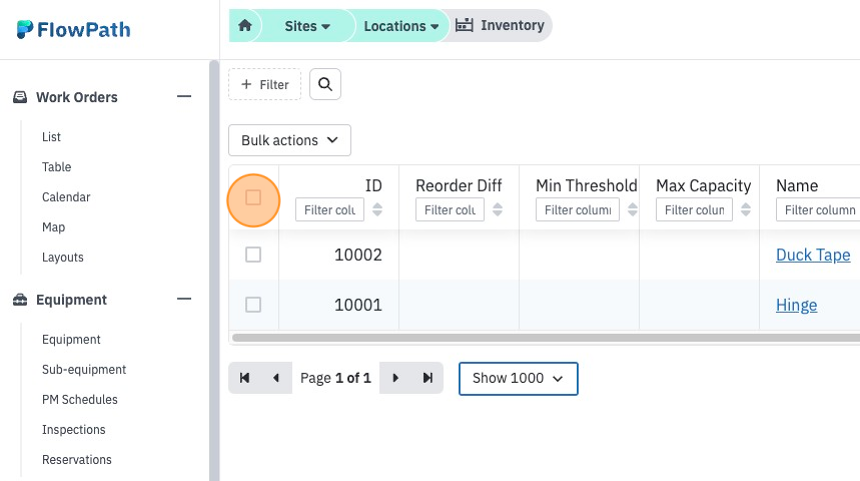The width and height of the screenshot is (860, 481).
Task: Check the row 10002 checkbox
Action: coord(253,254)
